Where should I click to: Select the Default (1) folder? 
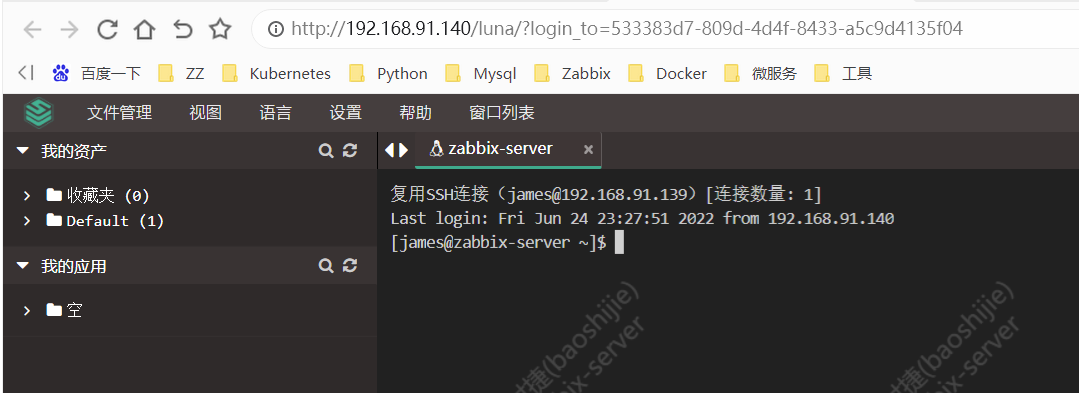tap(105, 221)
